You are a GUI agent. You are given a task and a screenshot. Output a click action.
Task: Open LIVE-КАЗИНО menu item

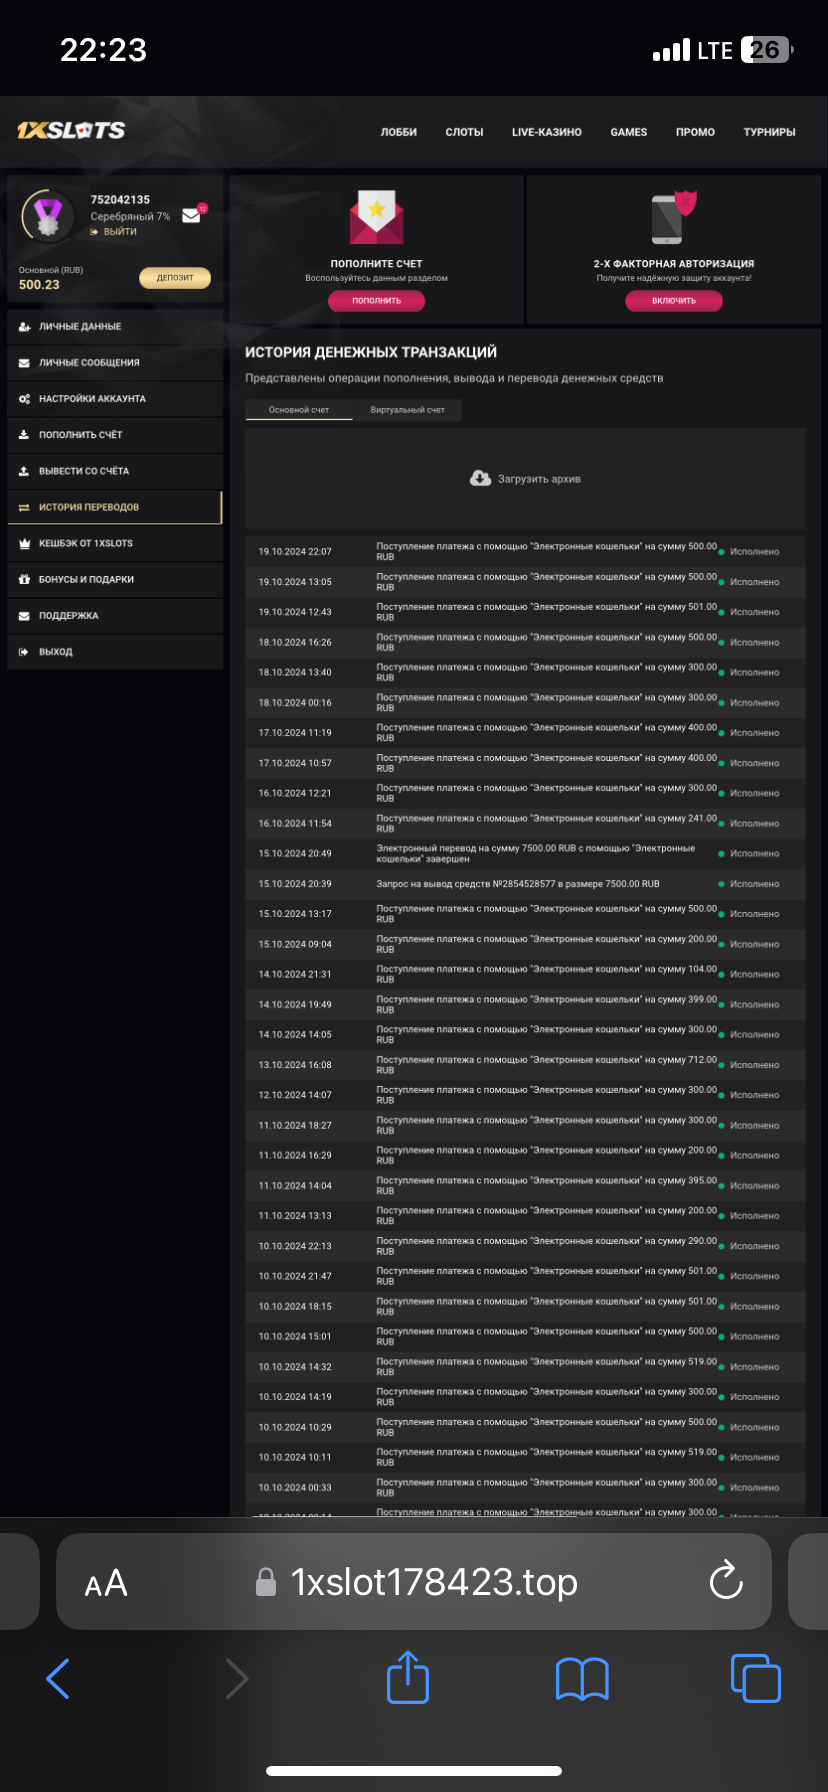point(546,132)
